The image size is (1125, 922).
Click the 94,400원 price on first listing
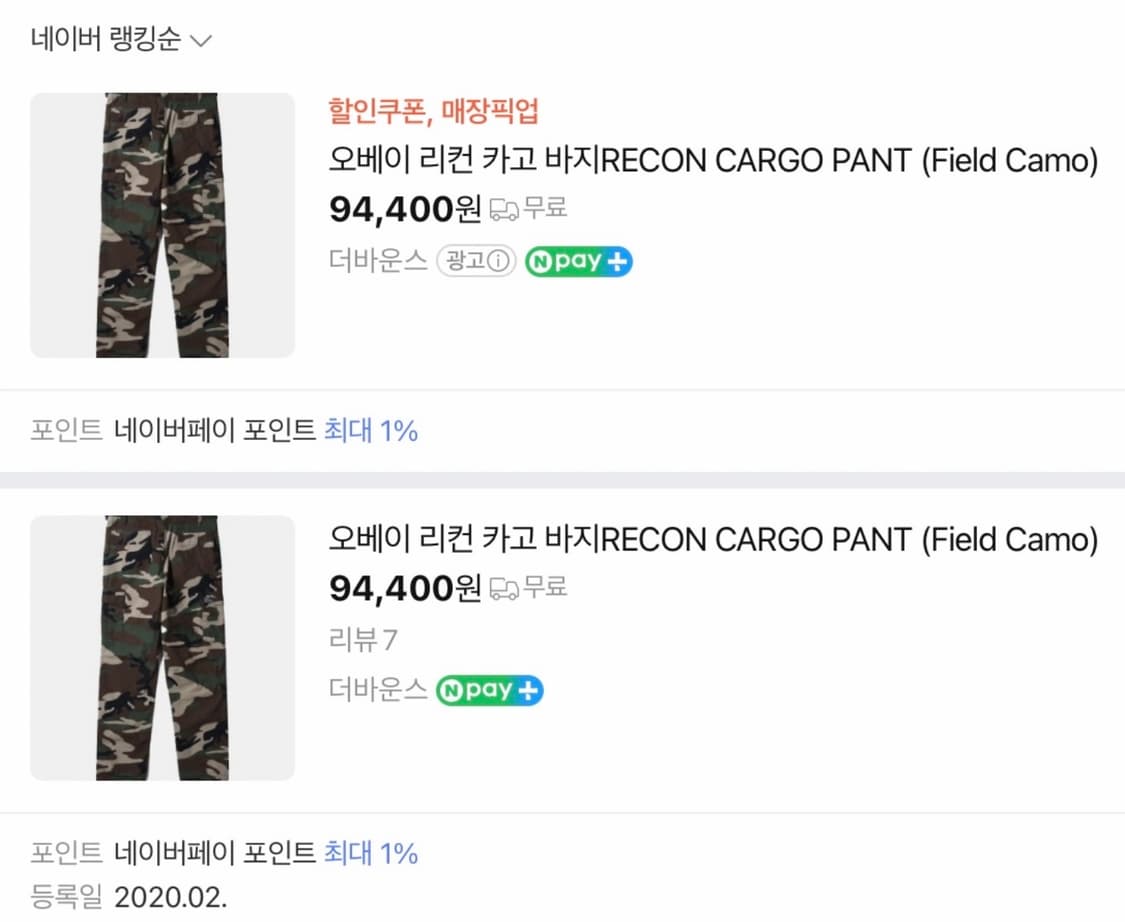tap(405, 210)
